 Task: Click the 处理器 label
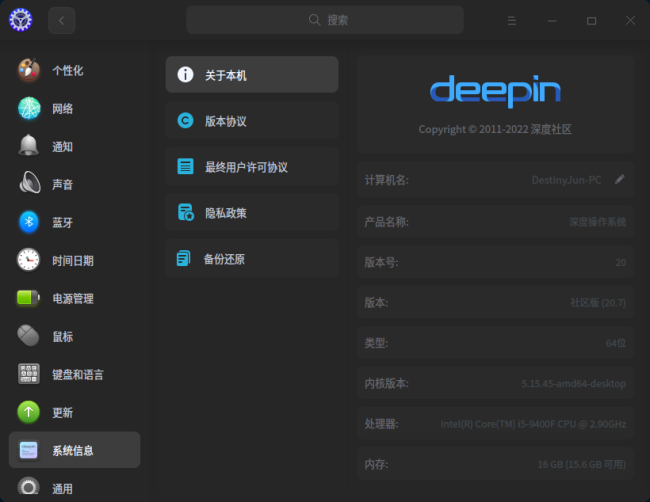[381, 424]
